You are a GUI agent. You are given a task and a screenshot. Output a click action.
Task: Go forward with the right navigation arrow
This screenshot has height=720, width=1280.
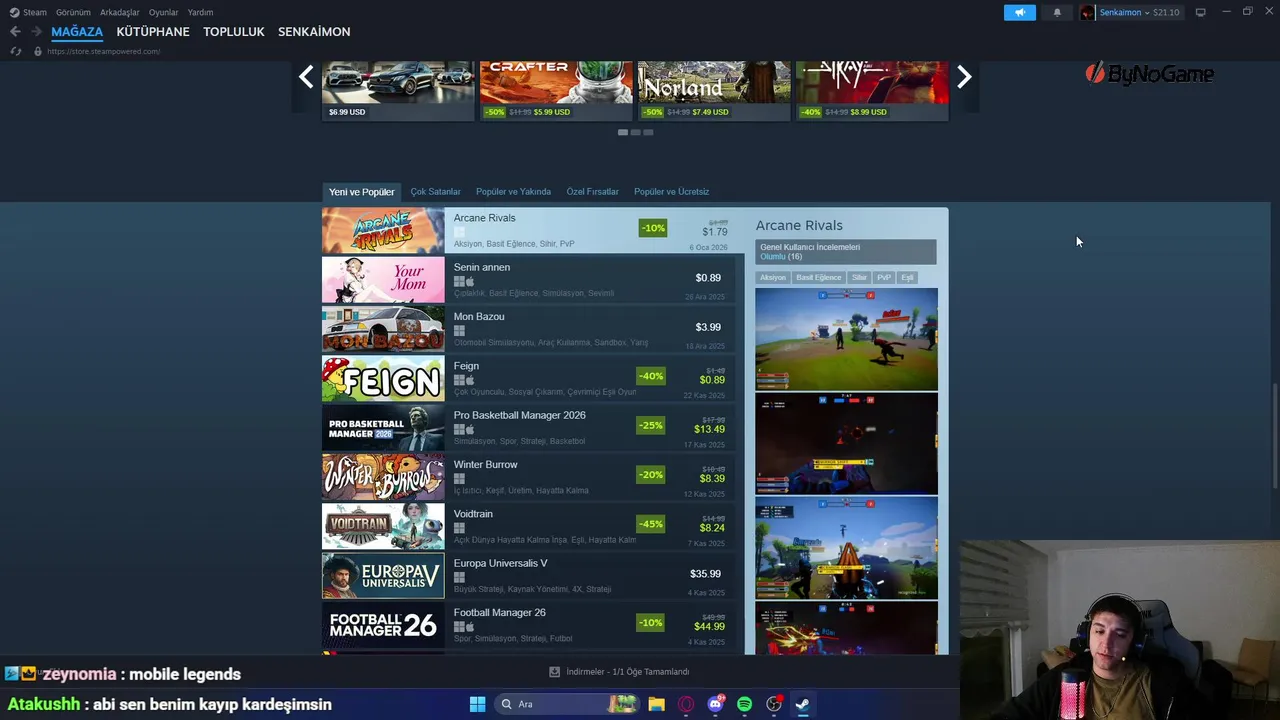36,32
